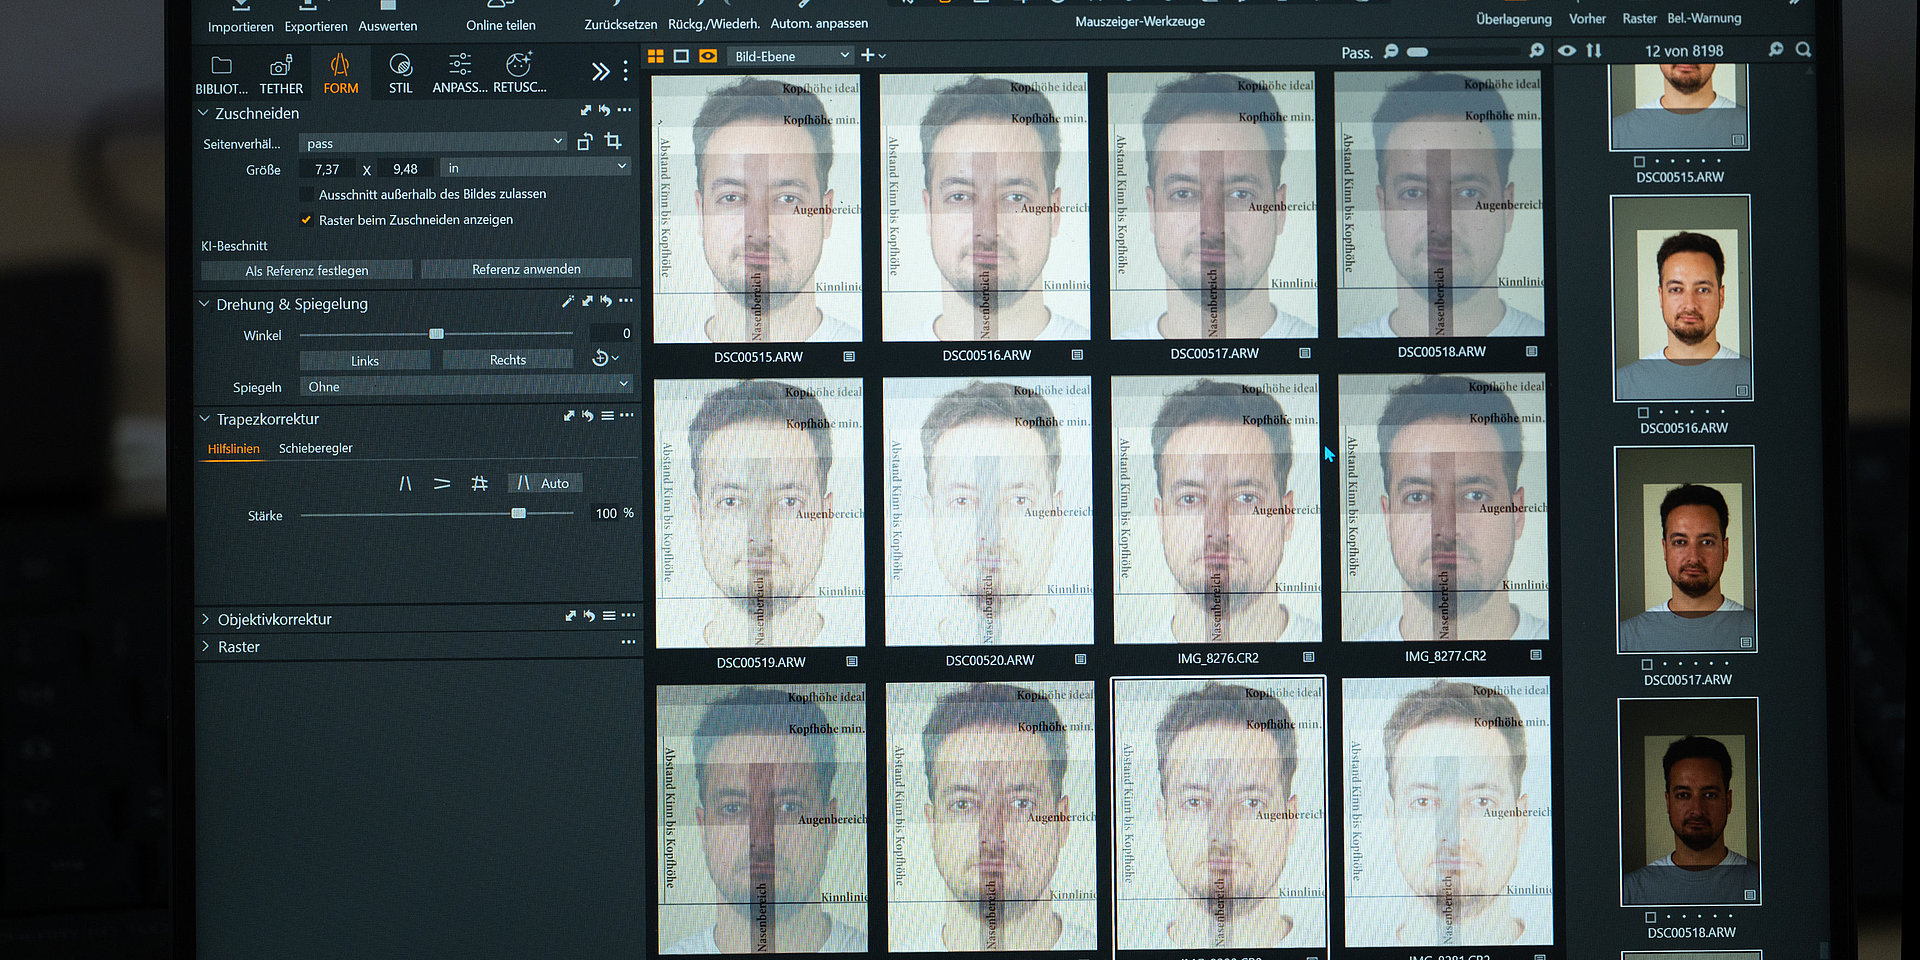This screenshot has height=960, width=1920.
Task: Reset the Zuschneiden tool
Action: click(x=604, y=110)
